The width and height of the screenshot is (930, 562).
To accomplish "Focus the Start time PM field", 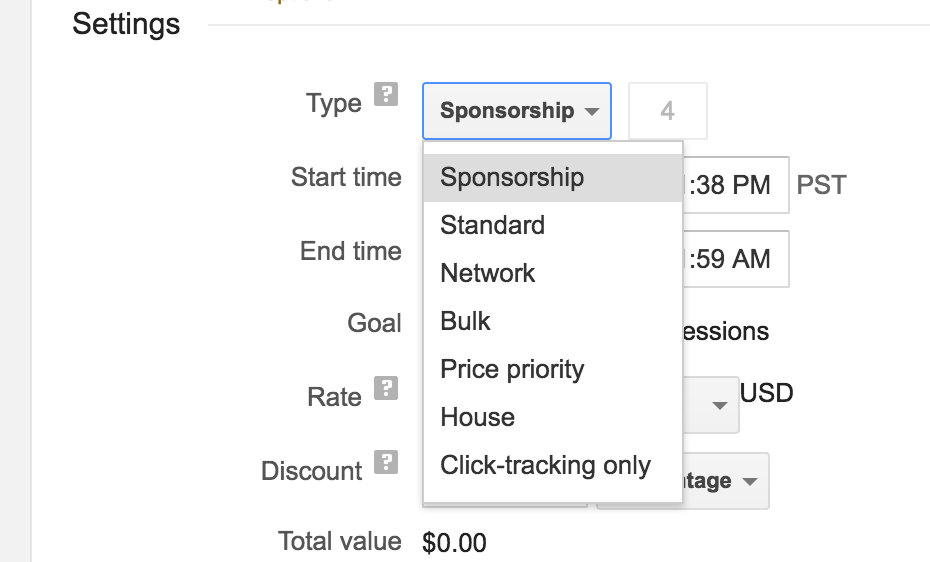I will click(736, 185).
